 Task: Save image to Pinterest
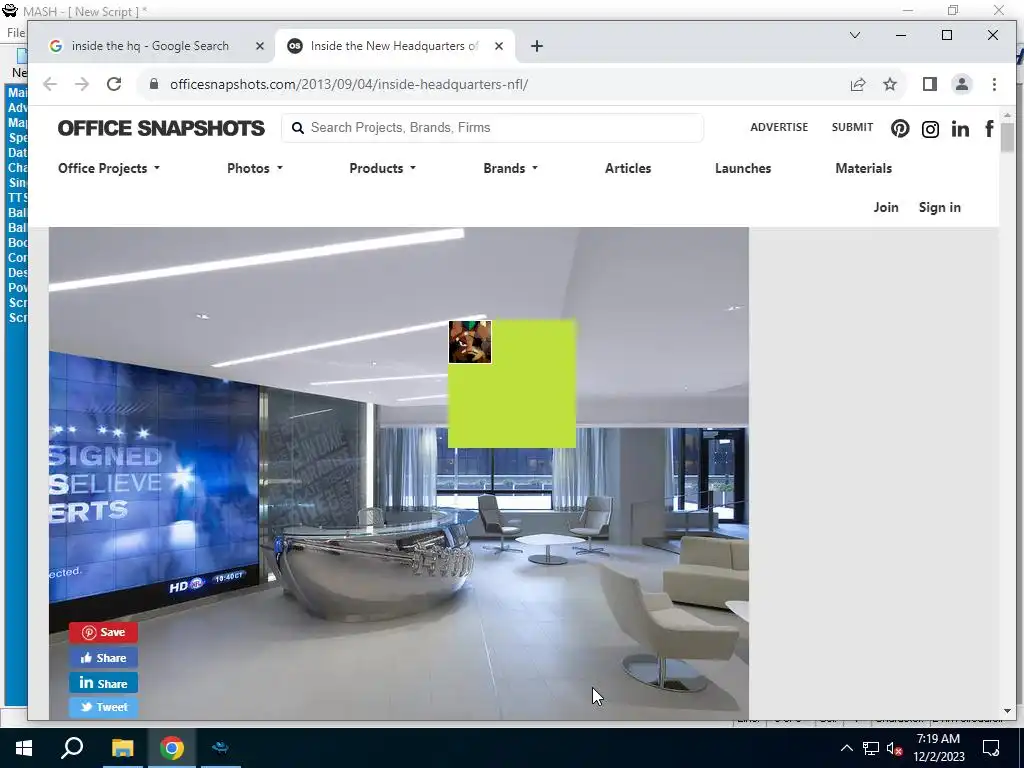[x=103, y=632]
